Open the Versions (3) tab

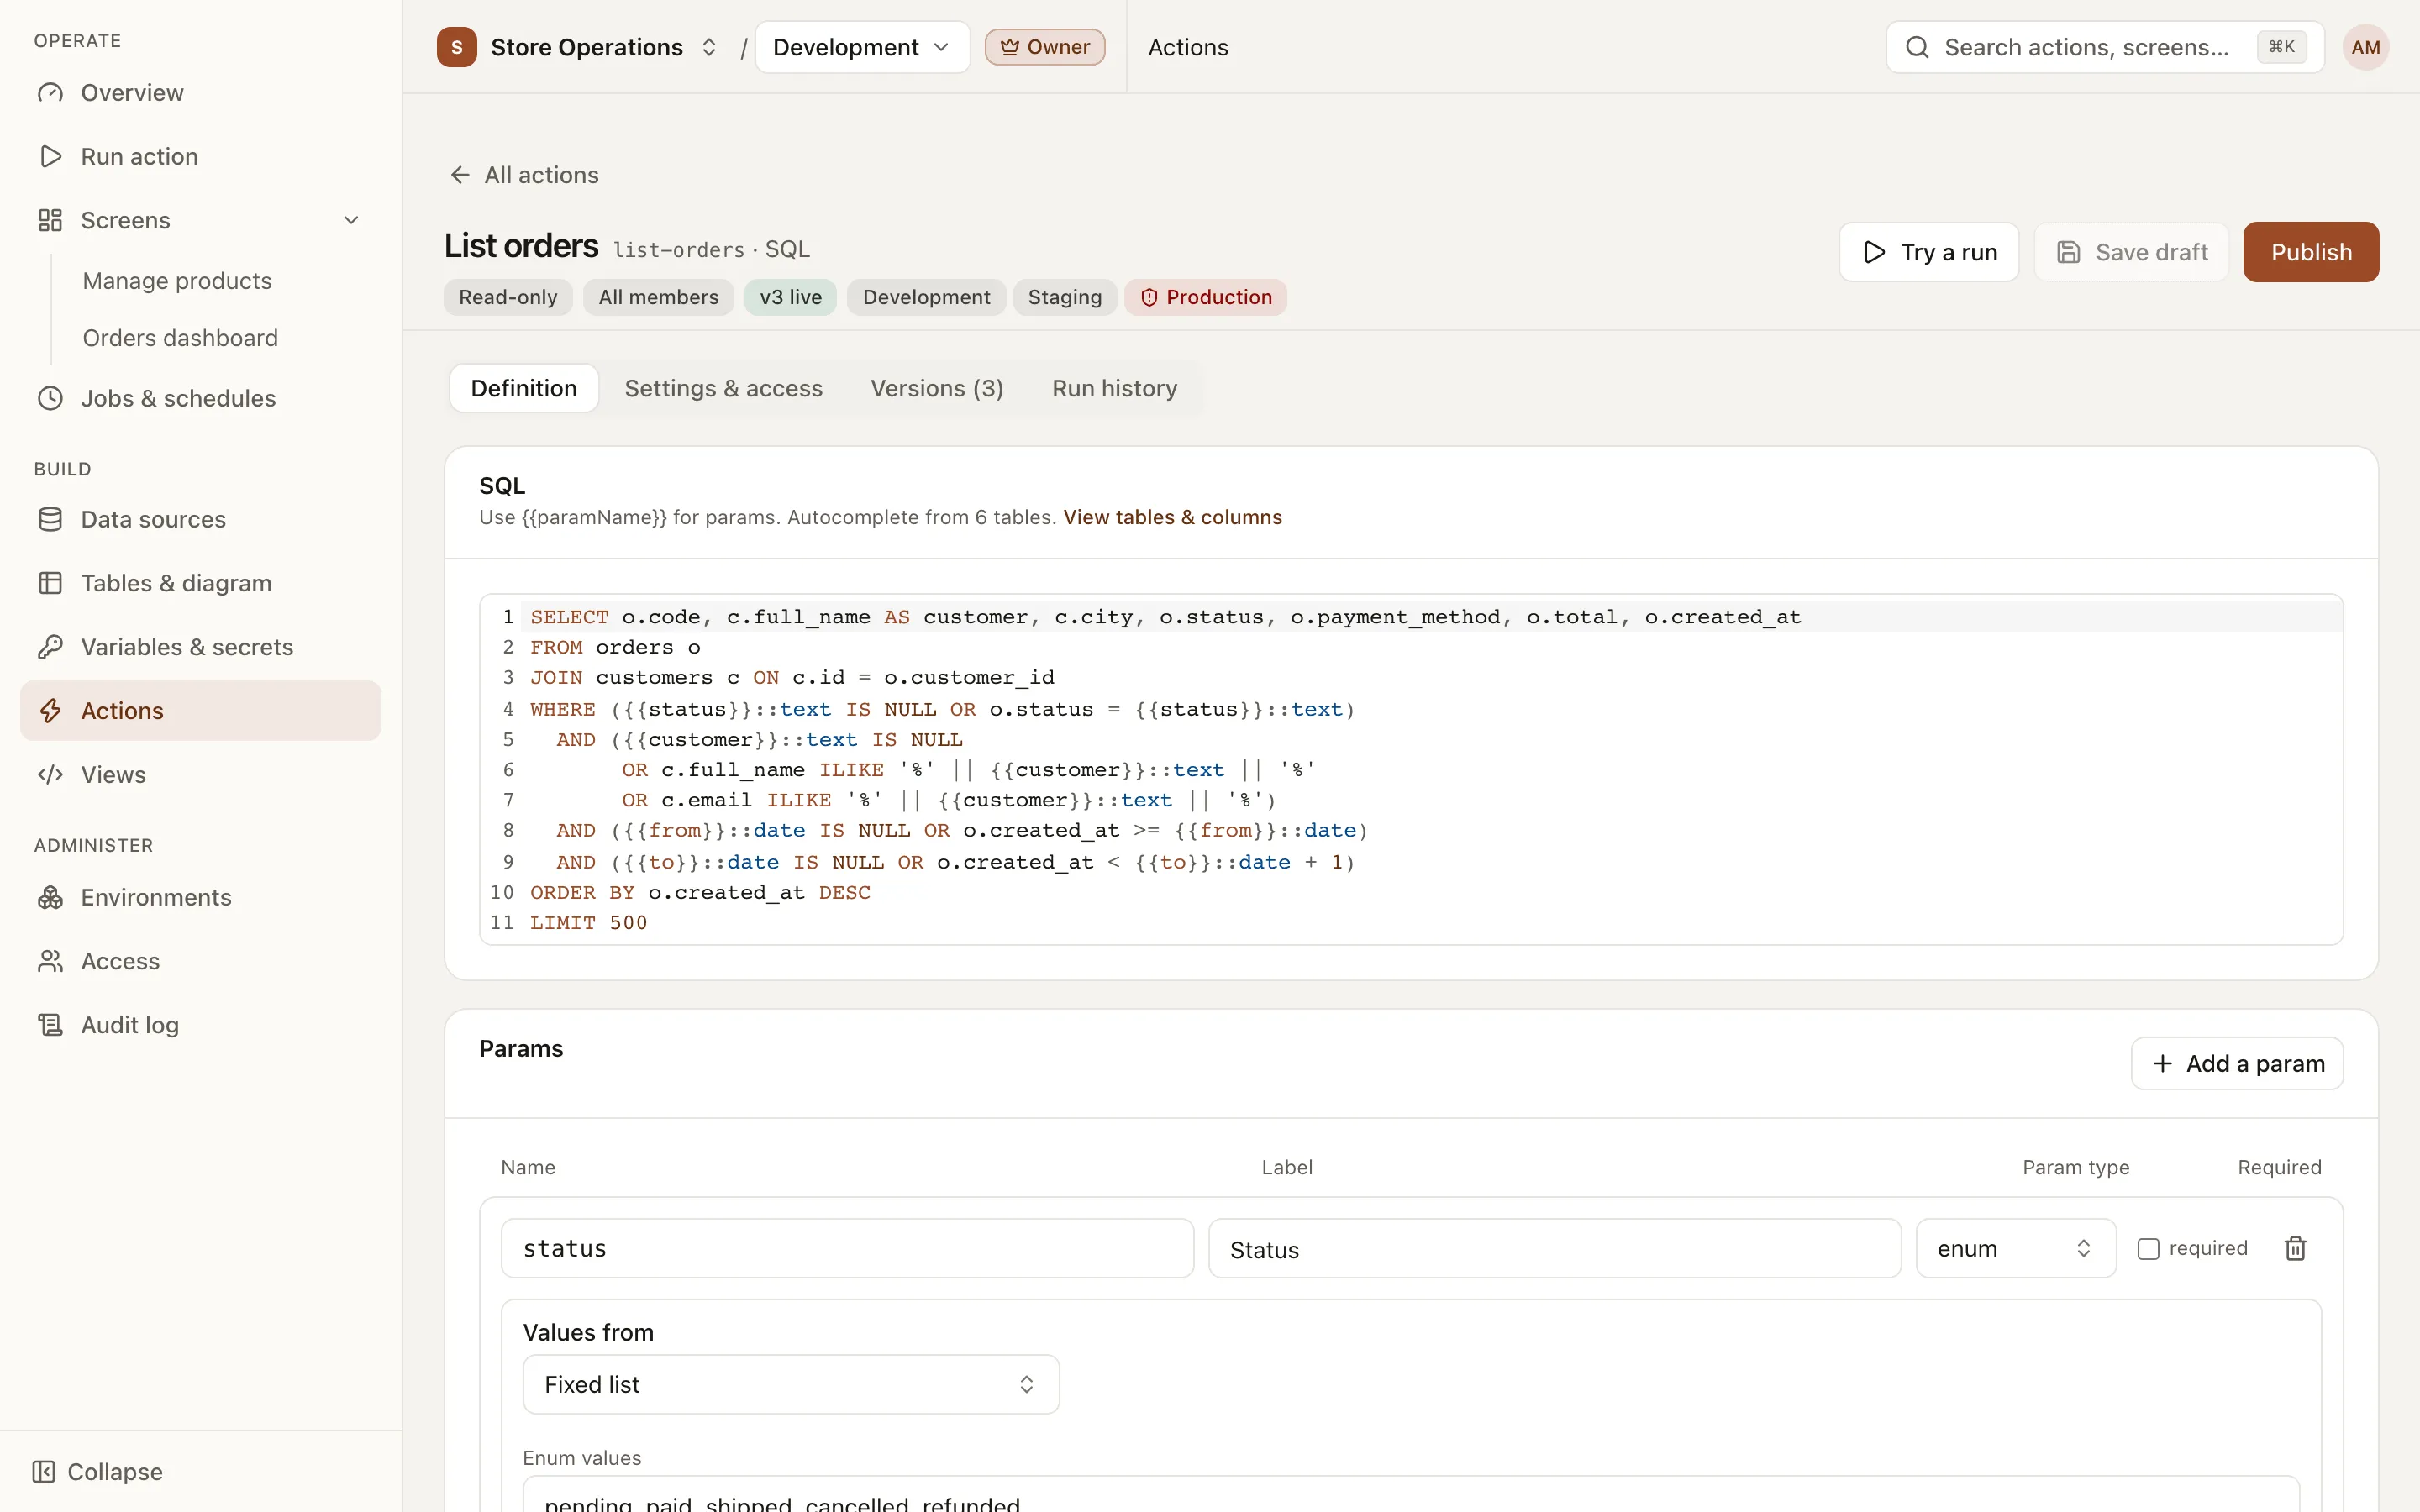pyautogui.click(x=937, y=388)
